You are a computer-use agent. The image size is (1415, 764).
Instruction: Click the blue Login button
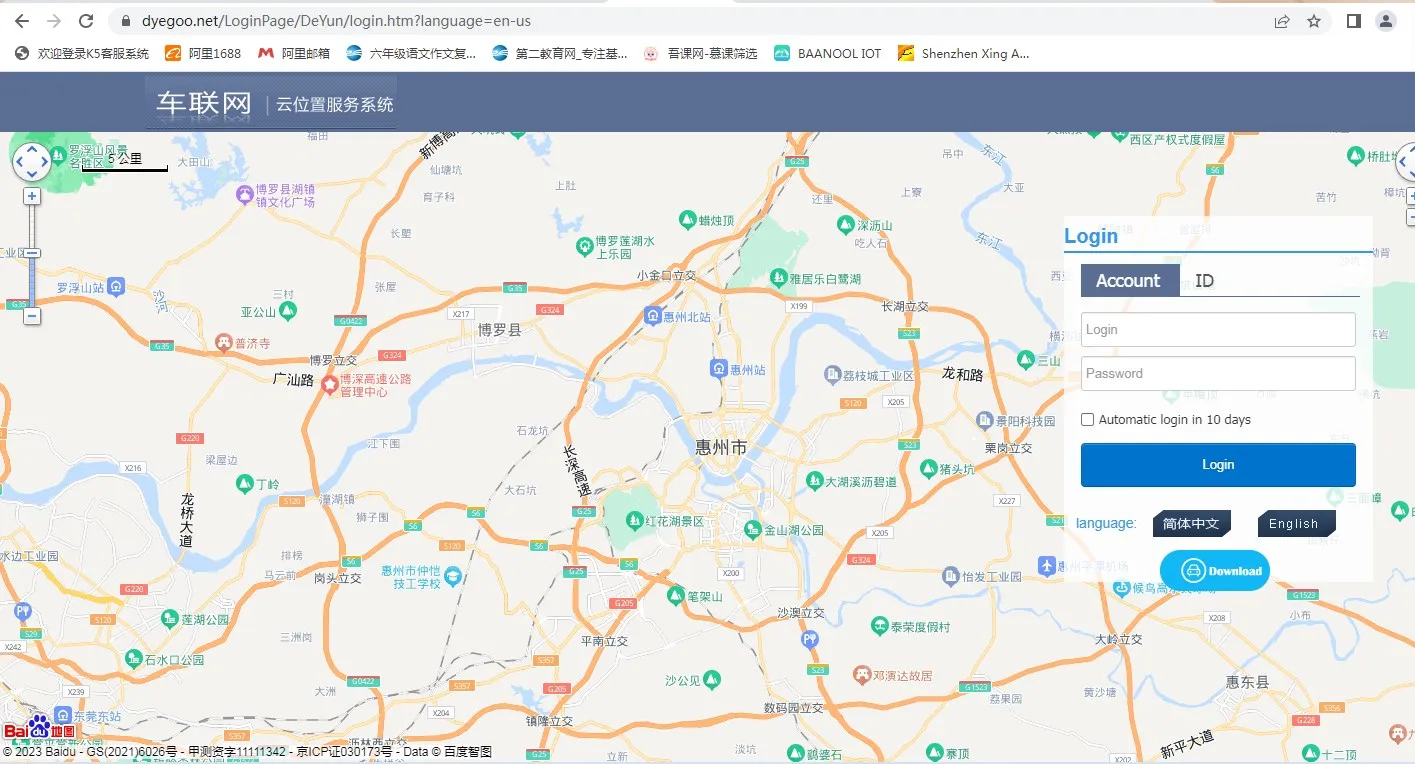(1217, 464)
